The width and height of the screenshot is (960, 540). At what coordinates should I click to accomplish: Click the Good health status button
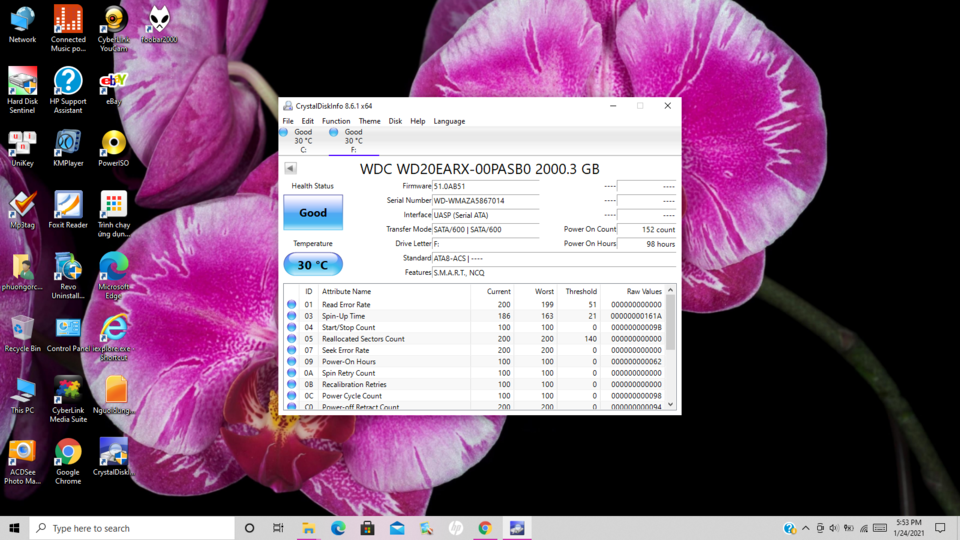pos(313,212)
